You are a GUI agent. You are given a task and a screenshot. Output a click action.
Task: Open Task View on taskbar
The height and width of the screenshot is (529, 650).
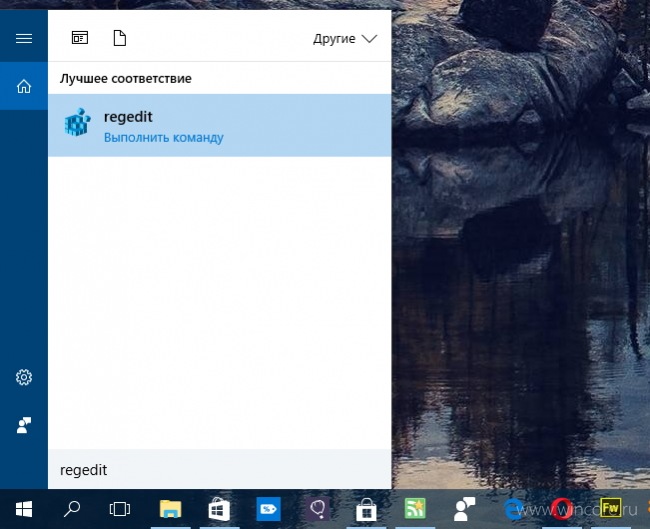tap(120, 509)
